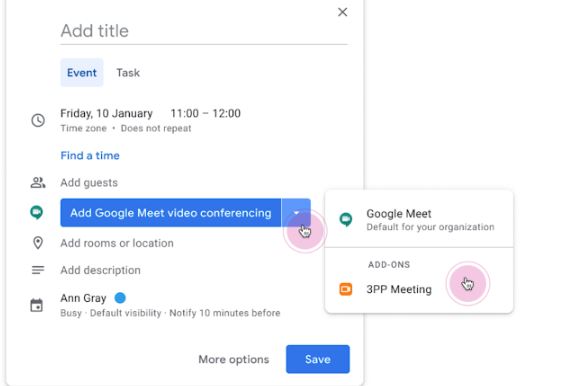Click the calendar icon beside Ann Gray
This screenshot has height=386, width=565.
(36, 305)
